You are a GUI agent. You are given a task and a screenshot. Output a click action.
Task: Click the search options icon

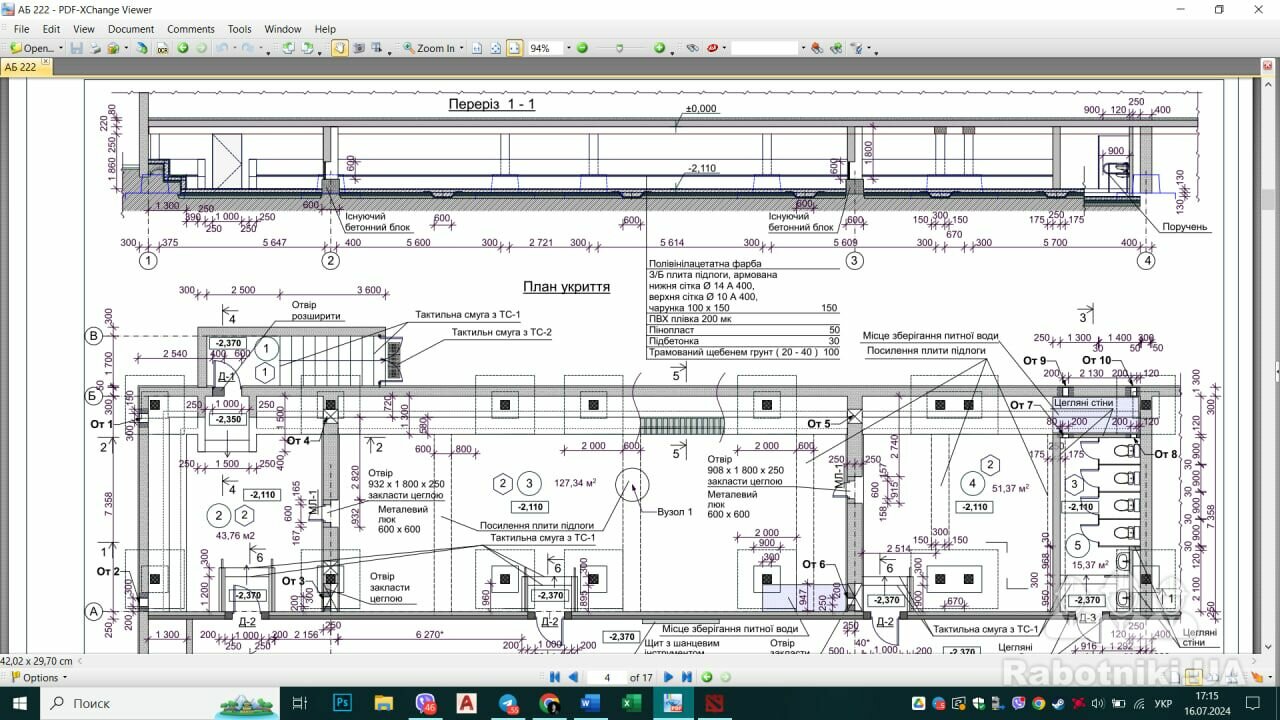click(857, 48)
